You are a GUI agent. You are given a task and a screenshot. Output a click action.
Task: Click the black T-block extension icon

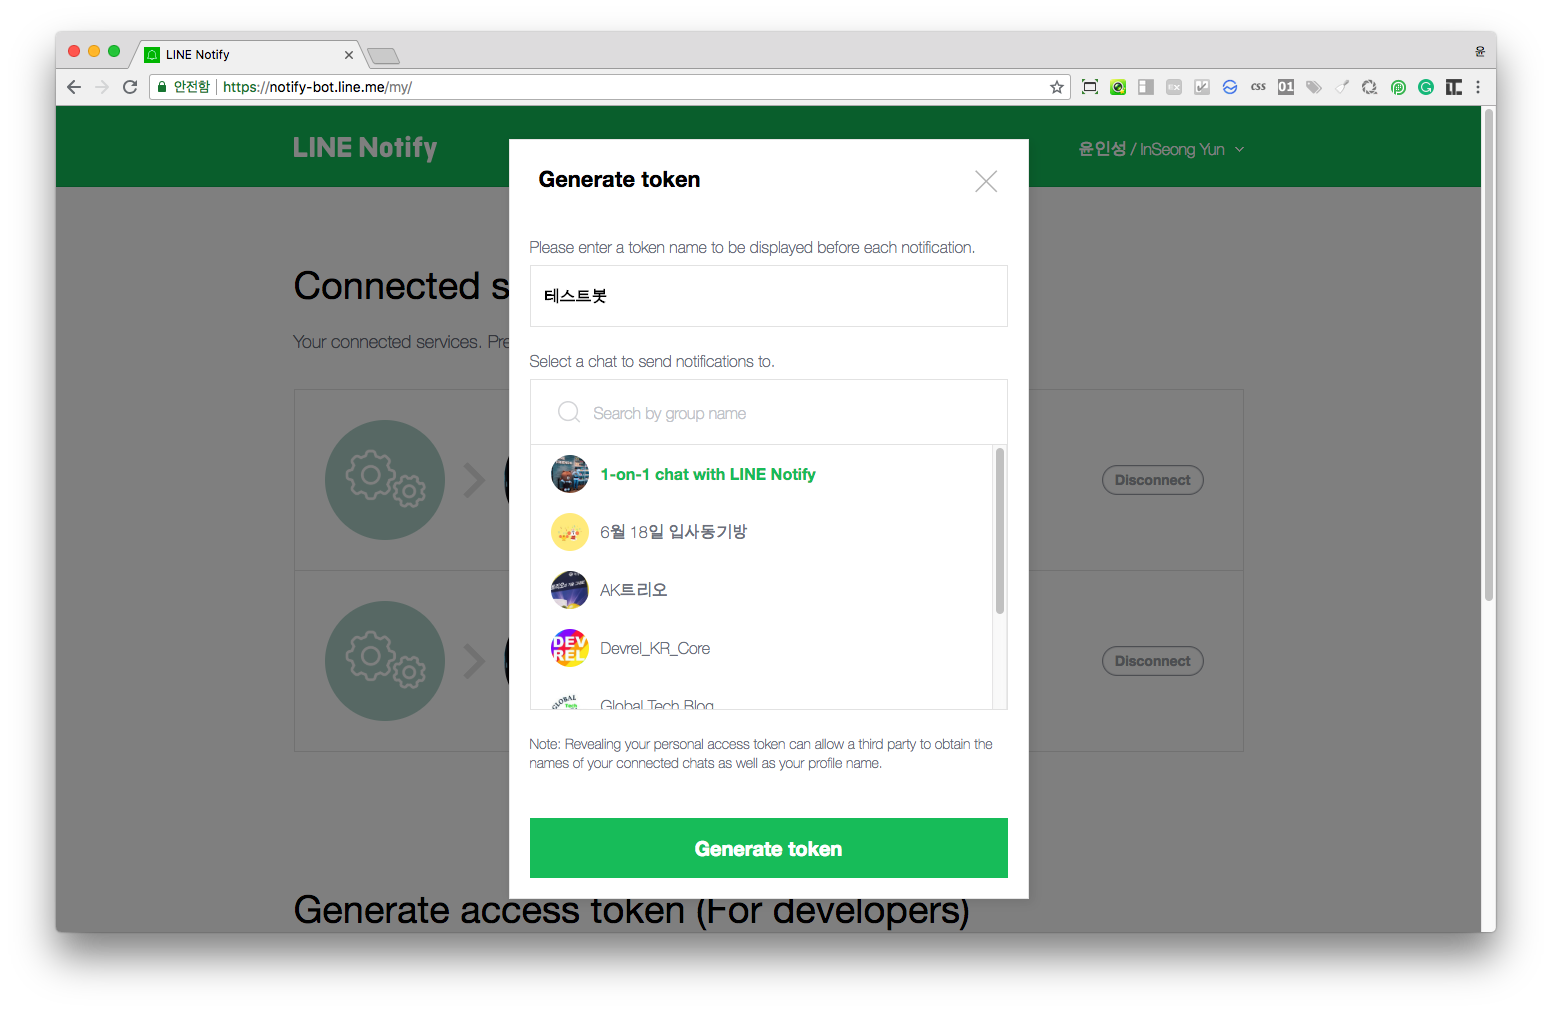[1454, 87]
